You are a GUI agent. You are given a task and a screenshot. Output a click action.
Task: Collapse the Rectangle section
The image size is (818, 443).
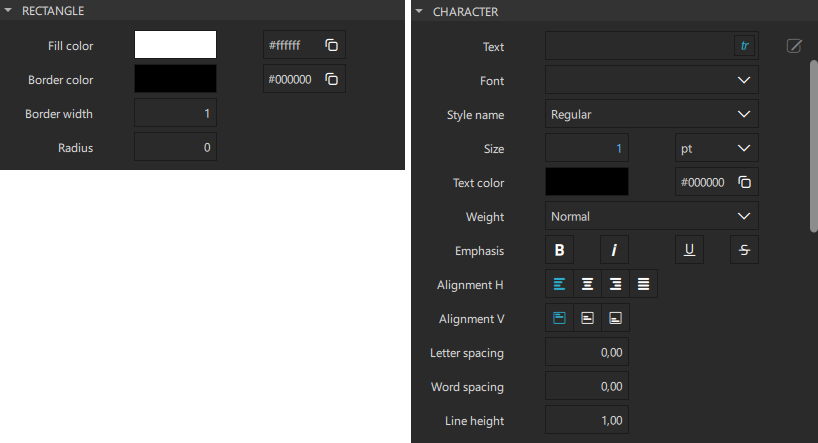8,10
